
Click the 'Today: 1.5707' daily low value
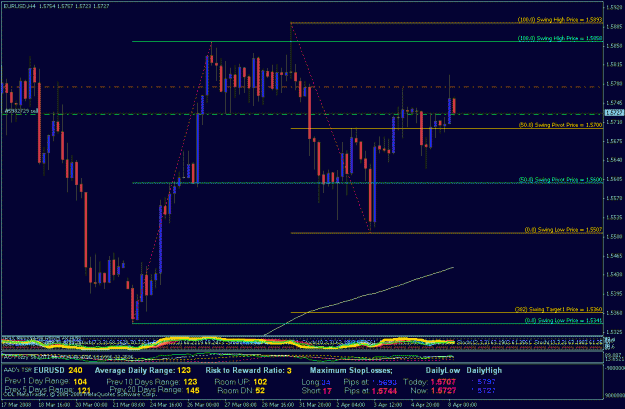click(429, 382)
